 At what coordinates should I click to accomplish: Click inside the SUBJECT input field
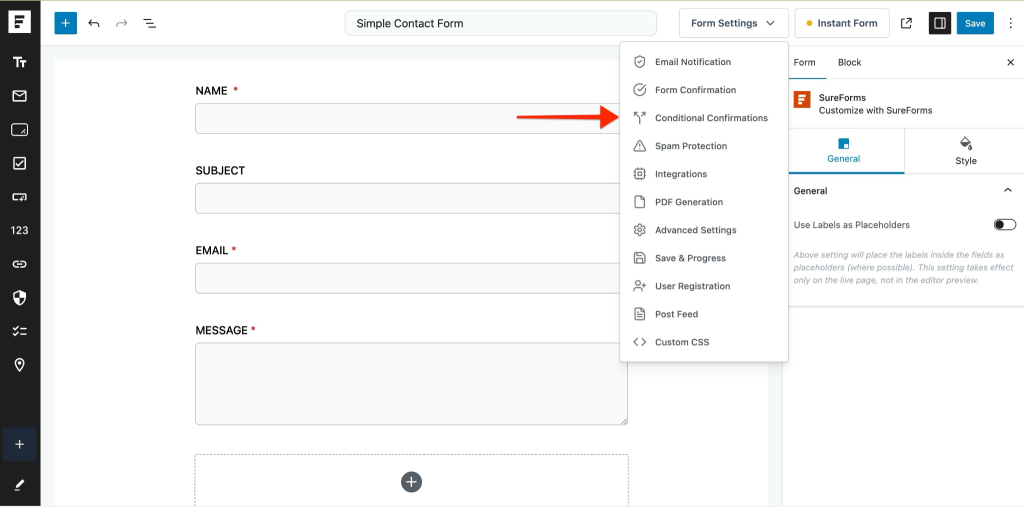tap(408, 199)
